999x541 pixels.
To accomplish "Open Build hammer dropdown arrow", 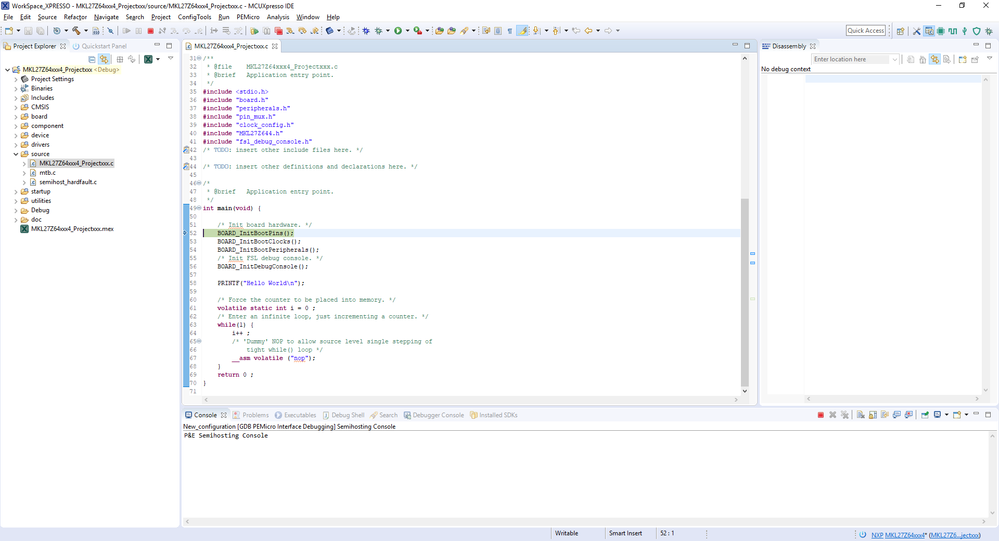I will (x=85, y=31).
